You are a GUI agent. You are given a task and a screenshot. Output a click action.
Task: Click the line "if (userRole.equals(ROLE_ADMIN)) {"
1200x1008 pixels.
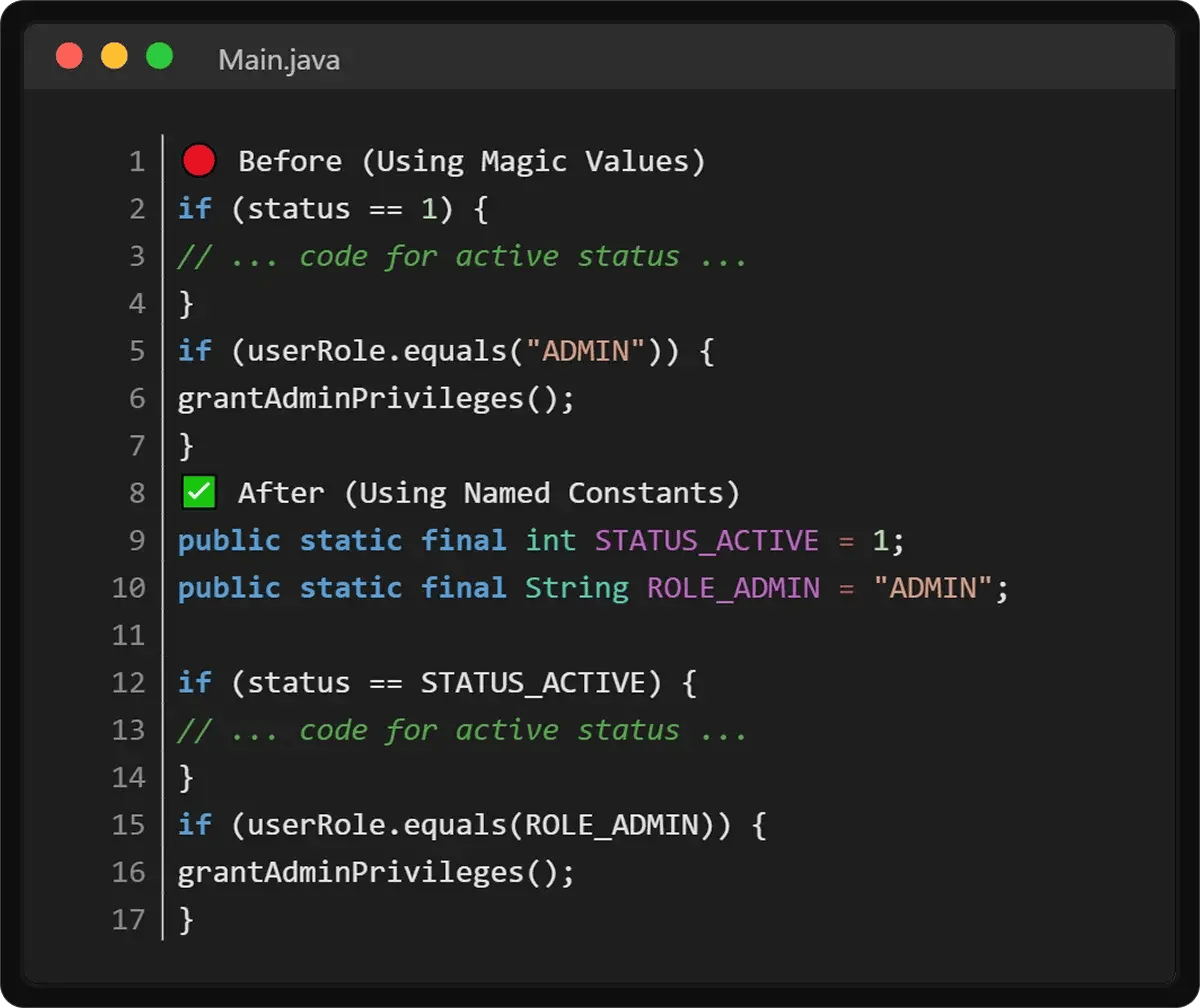(472, 825)
